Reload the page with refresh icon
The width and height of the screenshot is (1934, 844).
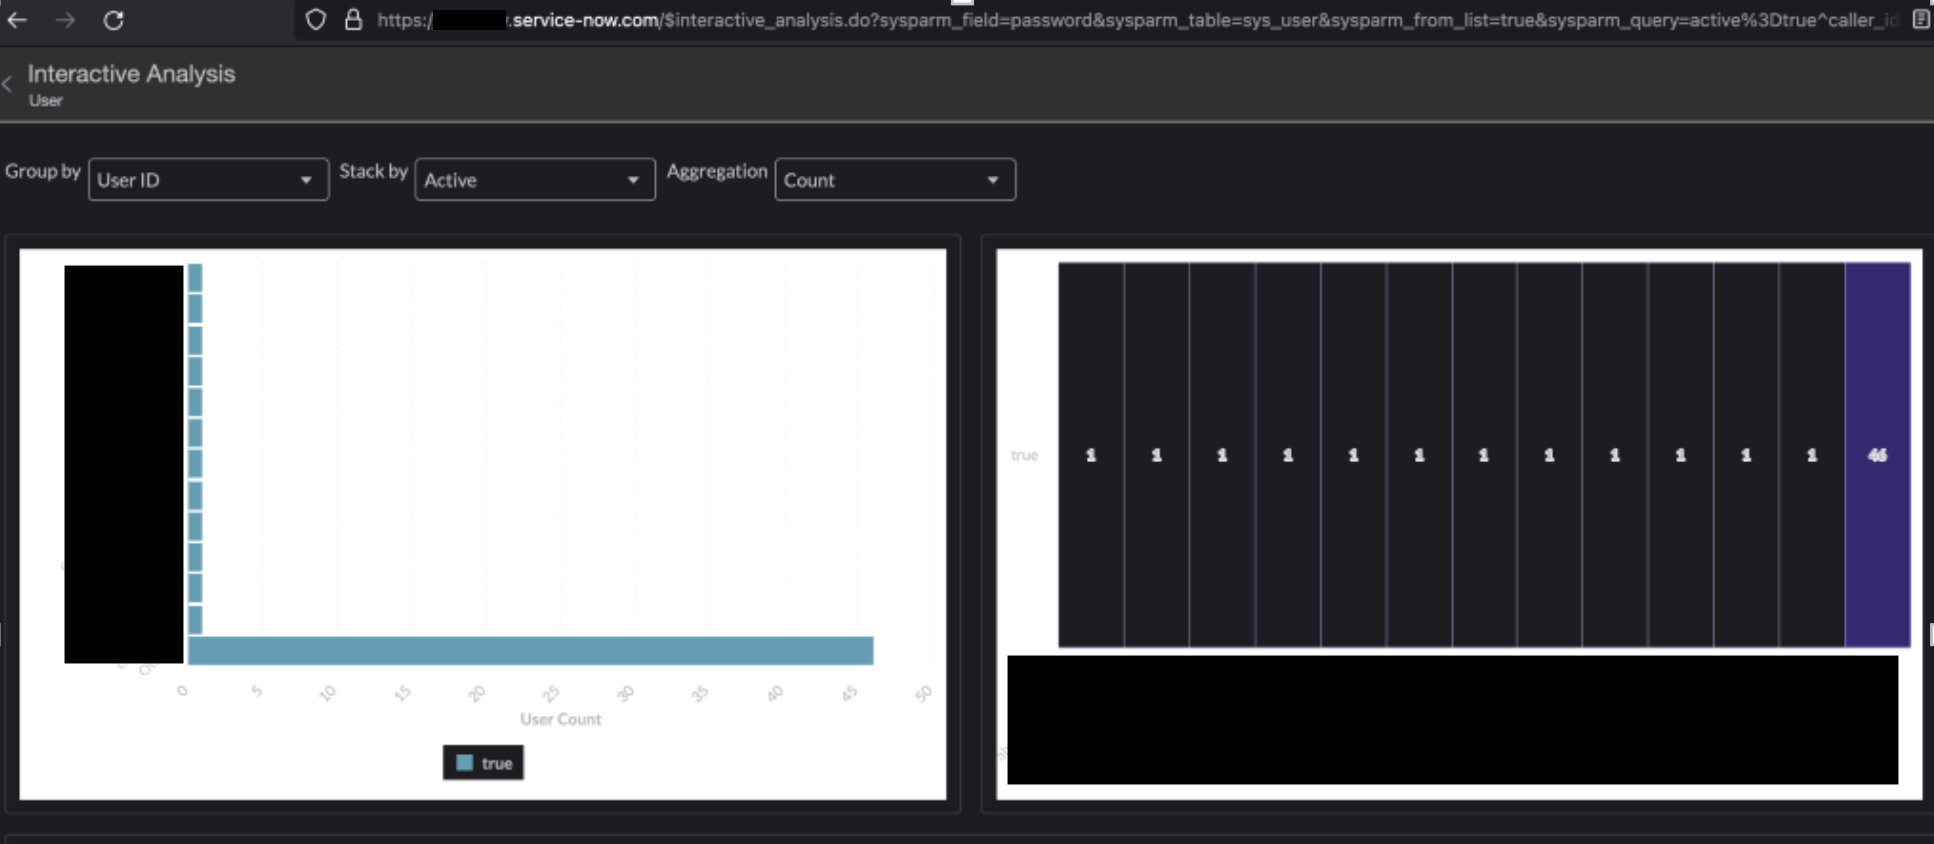[113, 20]
